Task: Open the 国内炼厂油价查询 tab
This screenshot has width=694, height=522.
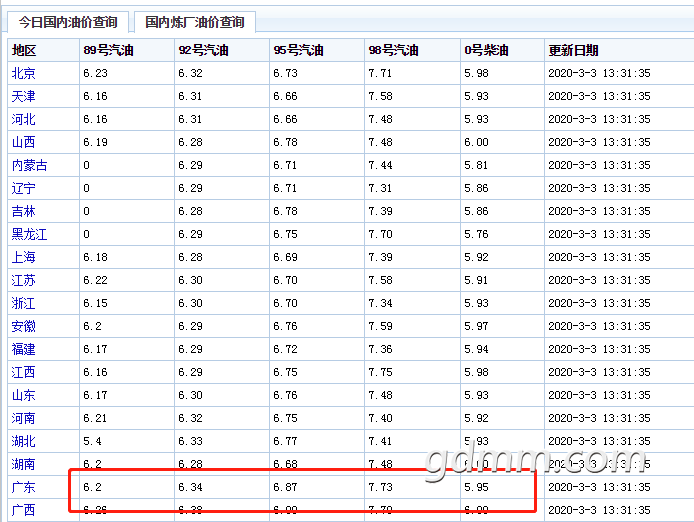Action: click(195, 22)
